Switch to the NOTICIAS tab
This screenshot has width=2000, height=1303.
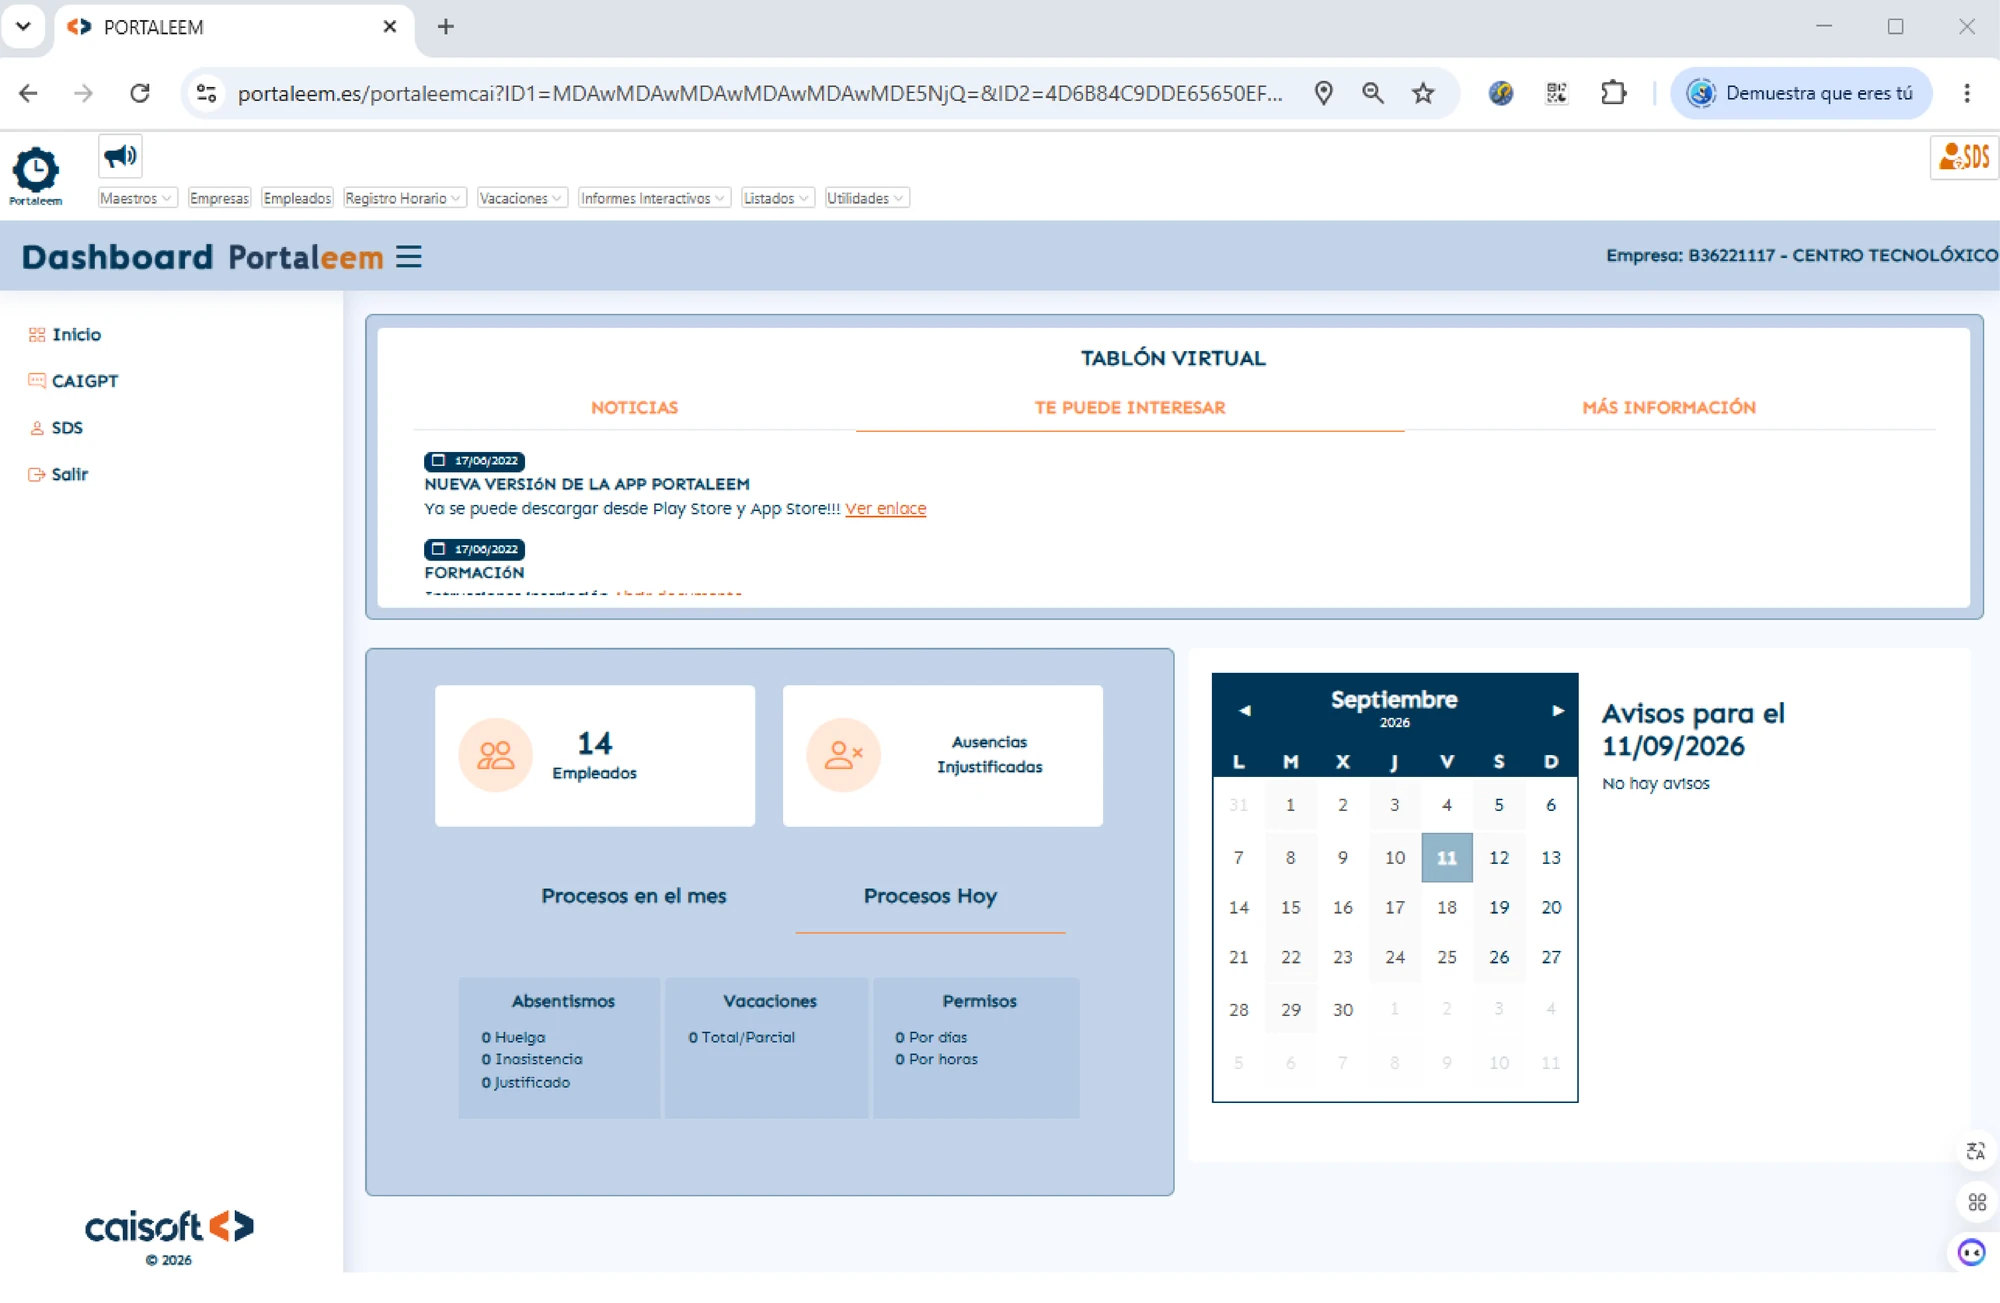634,407
